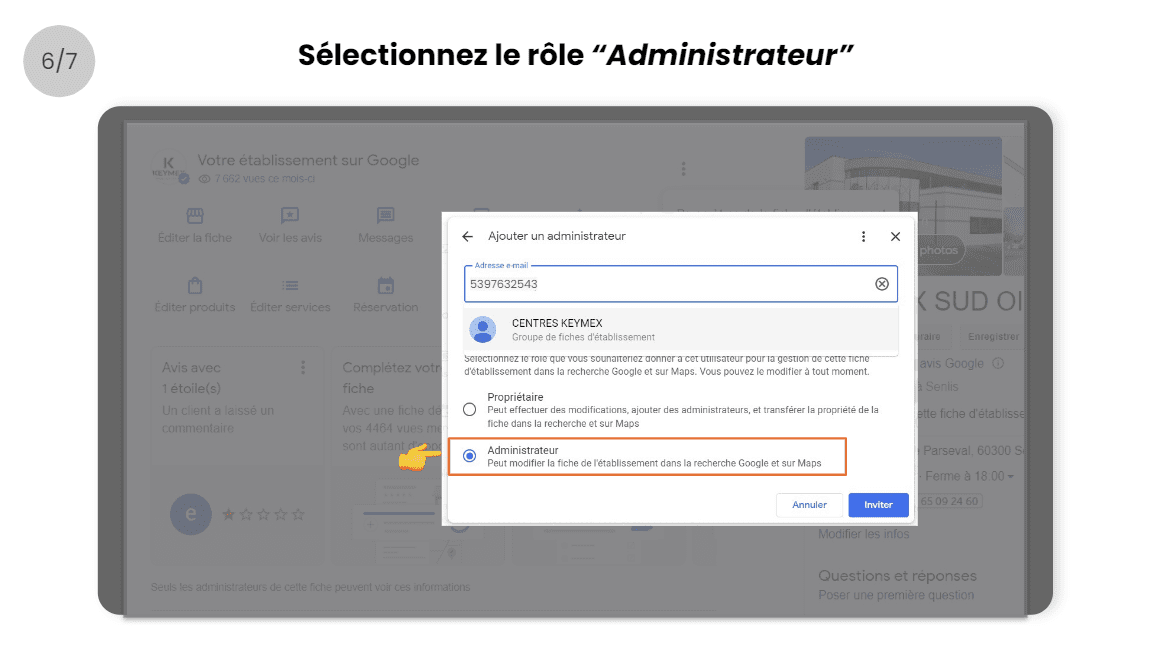Viewport: 1151px width, 645px height.
Task: Open the Voir les avis icon
Action: [290, 216]
